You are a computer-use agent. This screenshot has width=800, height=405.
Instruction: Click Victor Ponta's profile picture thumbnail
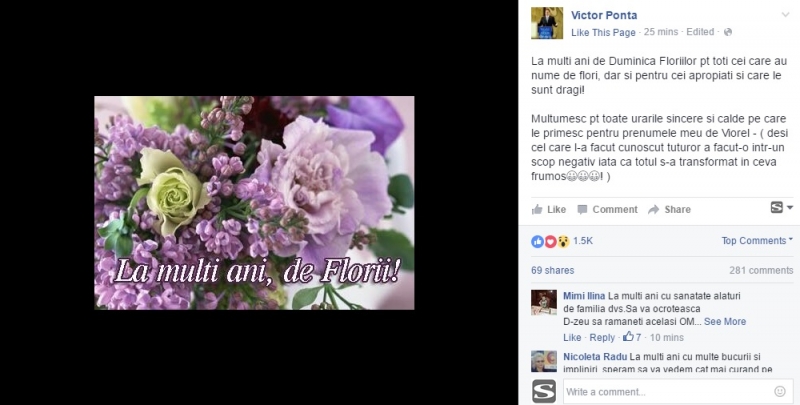(547, 23)
